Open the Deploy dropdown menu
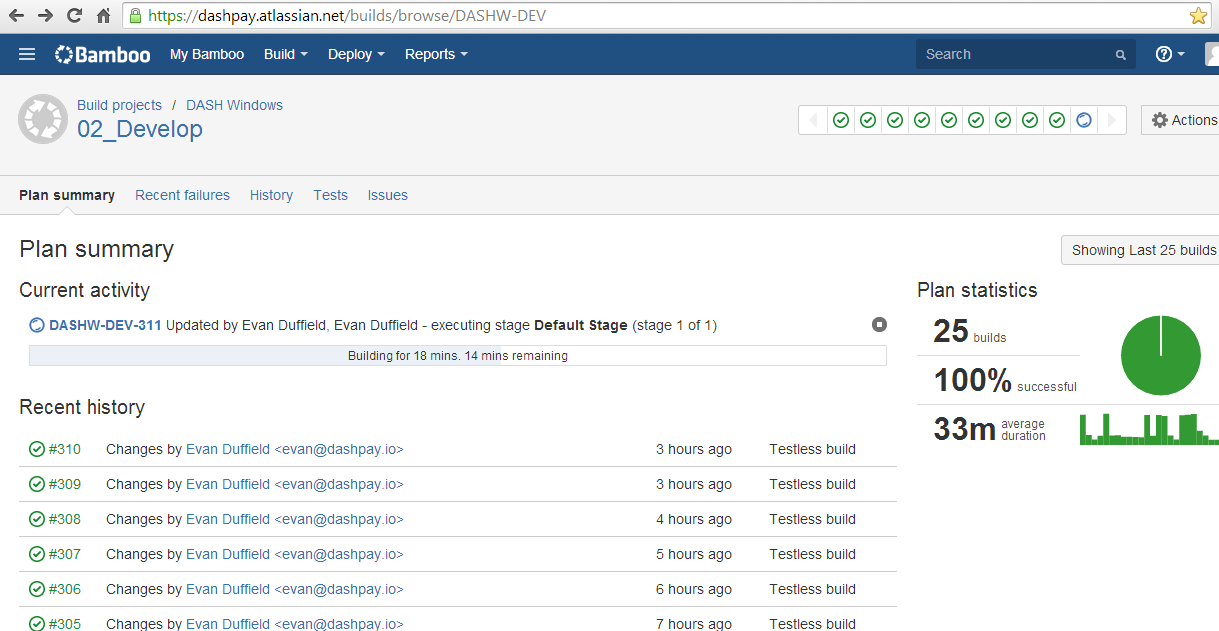1219x631 pixels. point(356,54)
